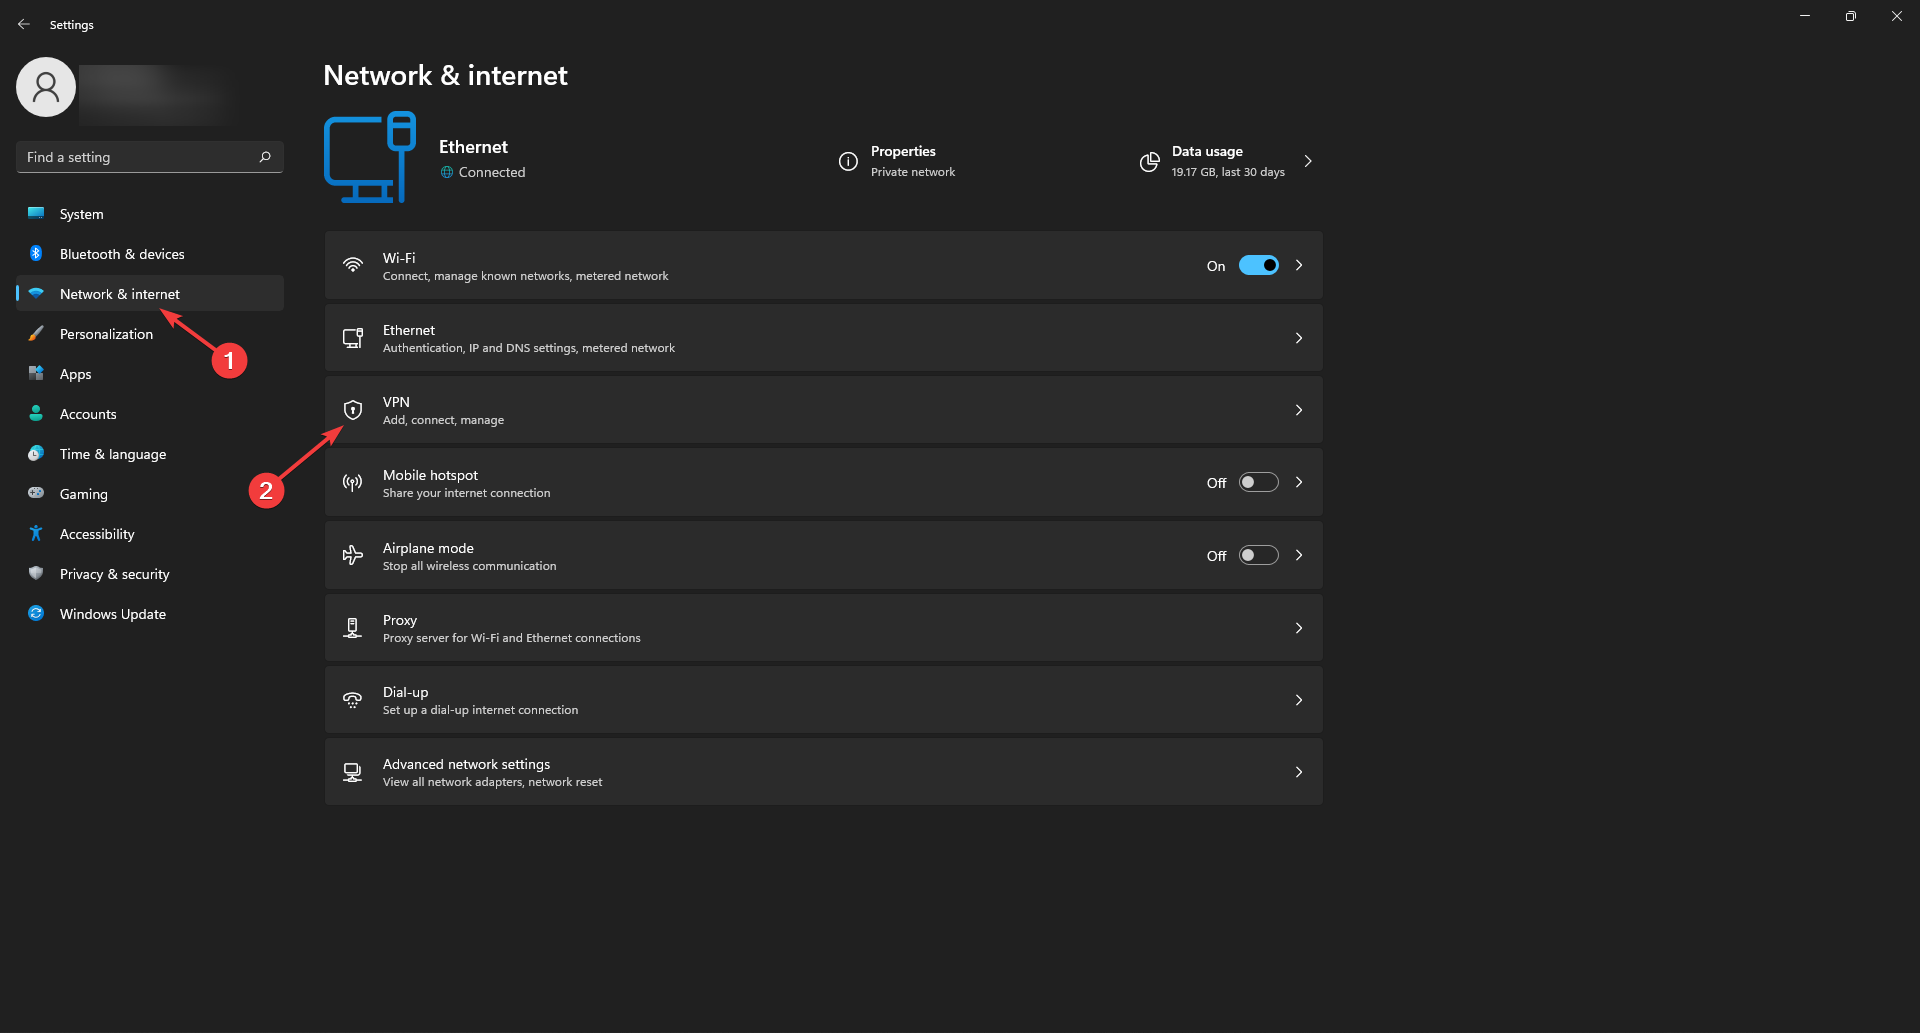Click Time & language label
Screen dimensions: 1920x1033
tap(113, 454)
